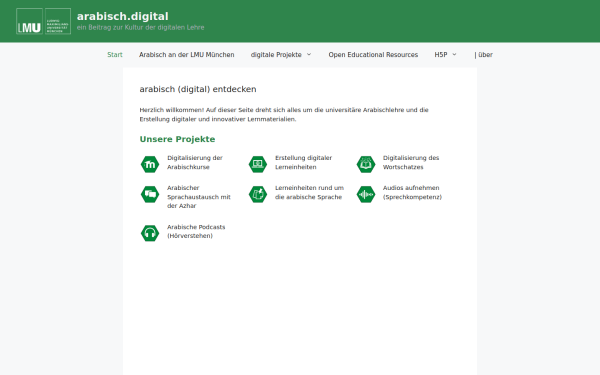Viewport: 600px width, 375px height.
Task: Click the audio waveform hexagon icon
Action: 366,194
